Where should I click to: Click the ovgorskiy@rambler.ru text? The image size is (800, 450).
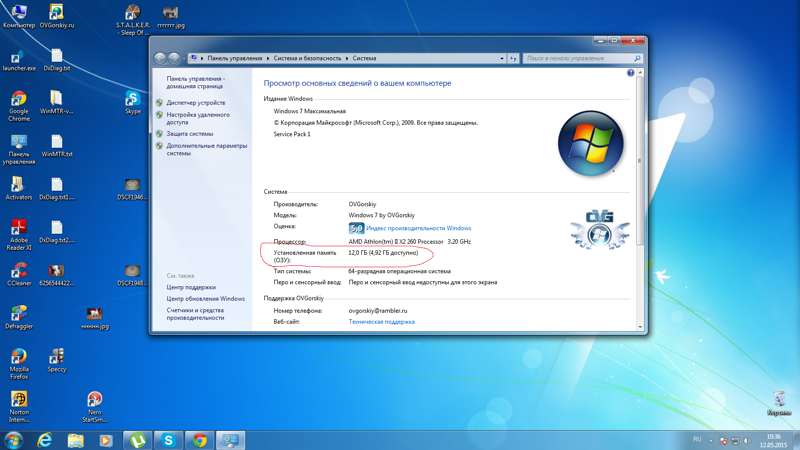click(x=378, y=311)
